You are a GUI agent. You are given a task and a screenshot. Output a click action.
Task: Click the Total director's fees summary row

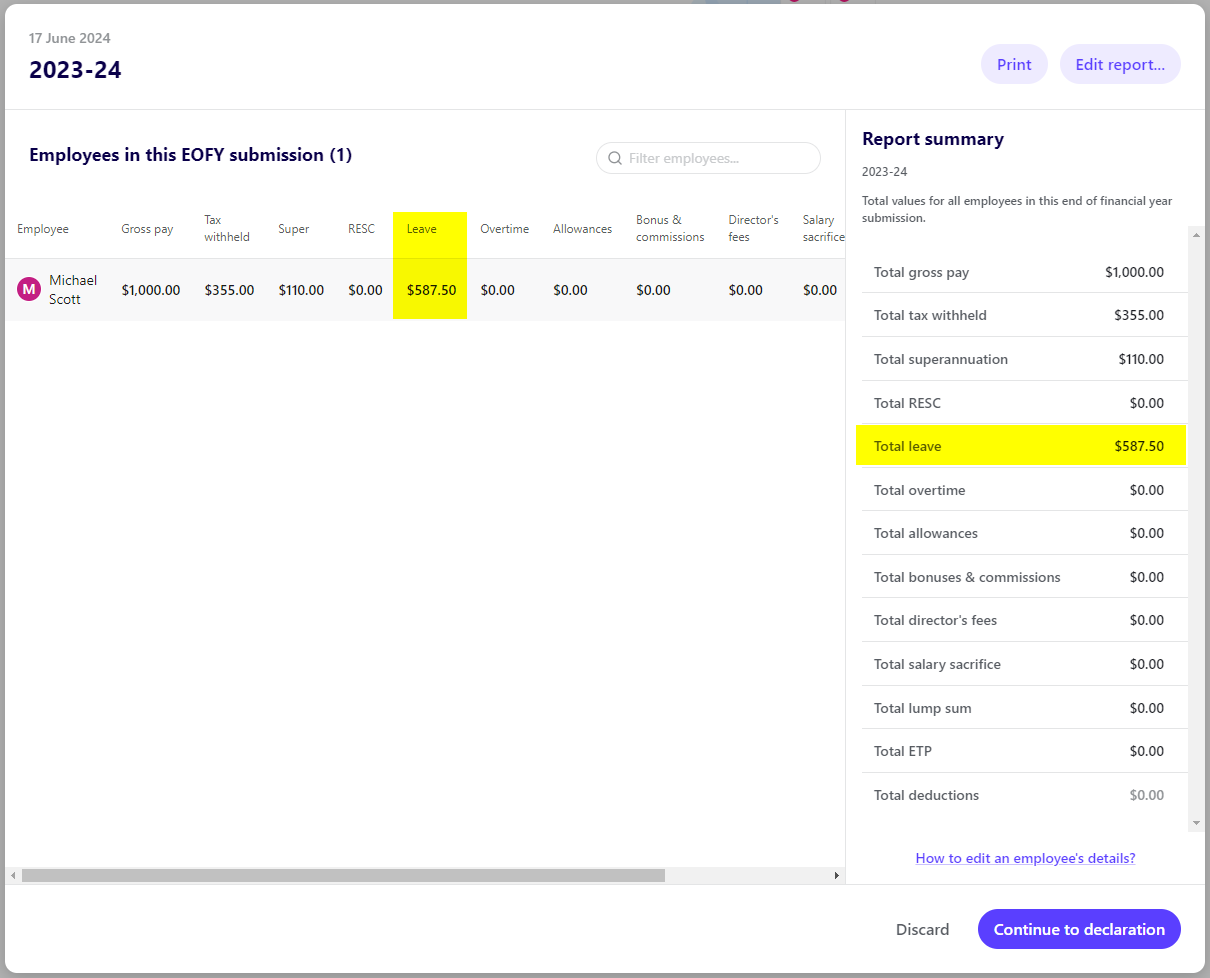1024,620
